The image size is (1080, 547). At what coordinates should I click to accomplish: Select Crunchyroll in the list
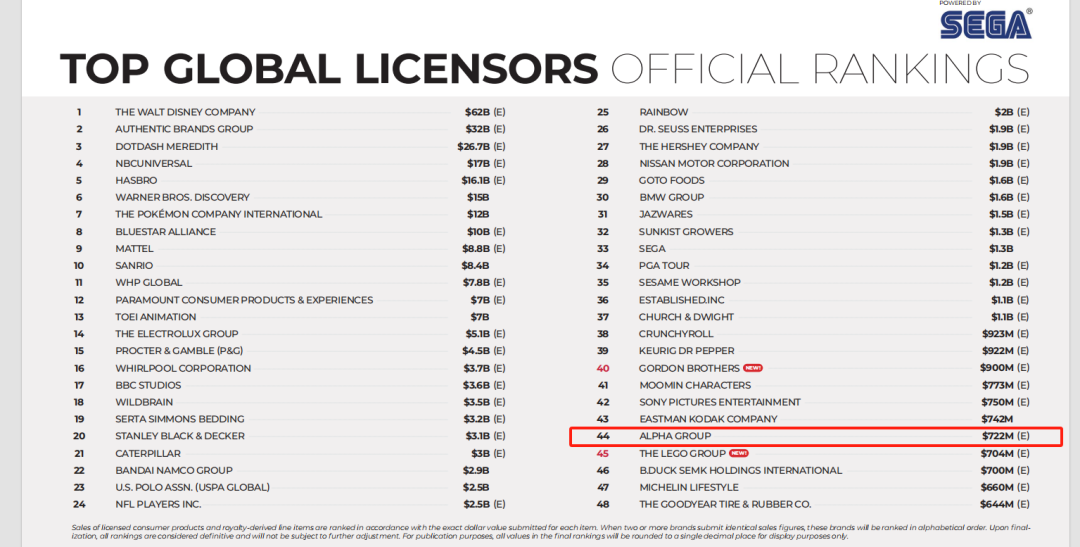pyautogui.click(x=676, y=334)
